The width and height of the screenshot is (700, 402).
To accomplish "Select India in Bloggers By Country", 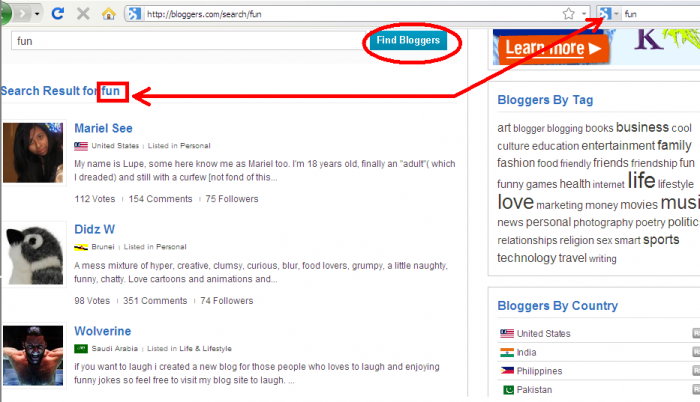I will [x=526, y=352].
